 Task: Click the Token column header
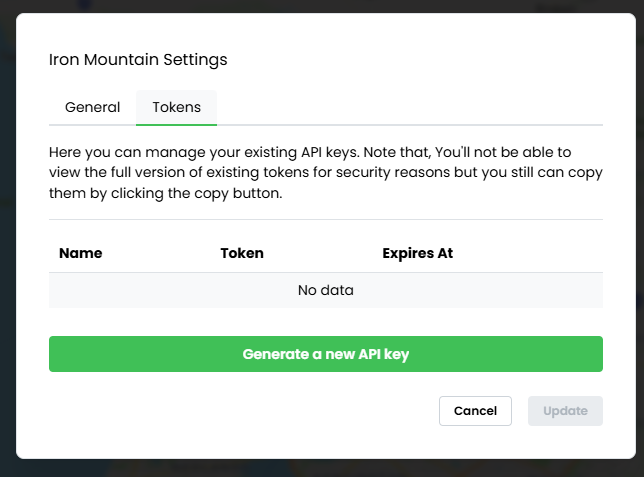tap(242, 253)
